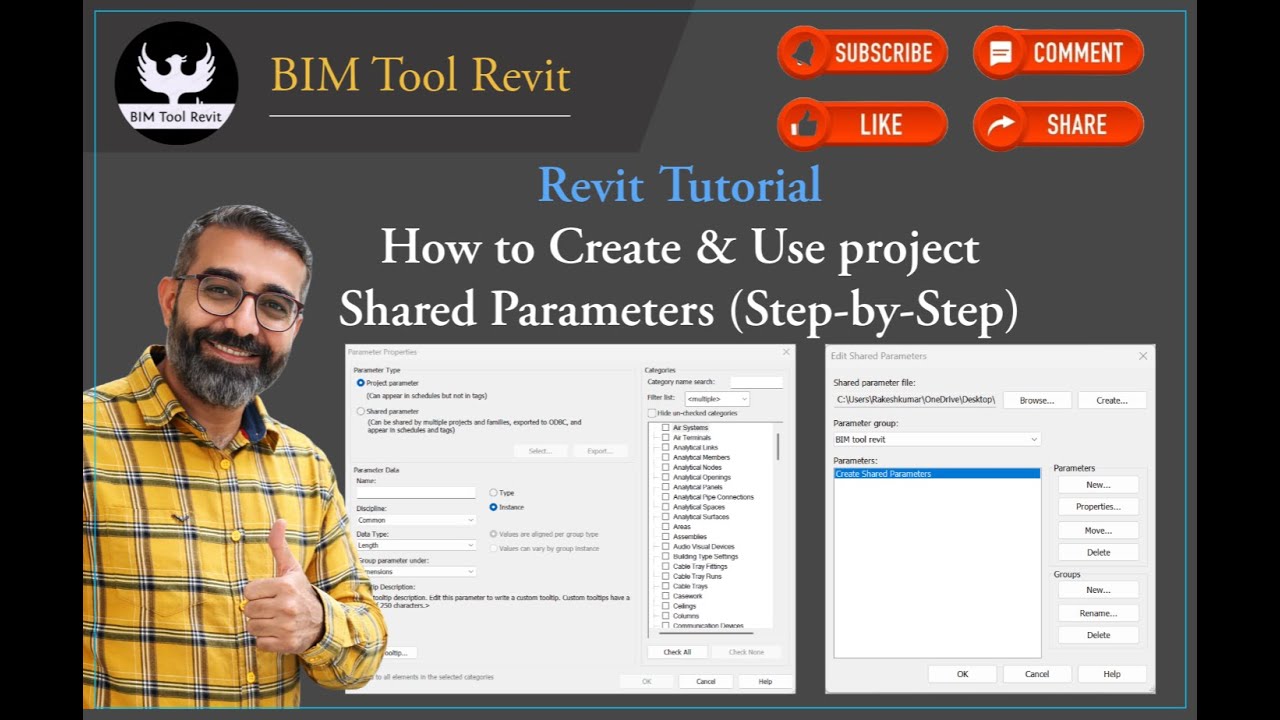Tick the Areas category checkbox
Screen dimensions: 1280x720
pos(666,527)
